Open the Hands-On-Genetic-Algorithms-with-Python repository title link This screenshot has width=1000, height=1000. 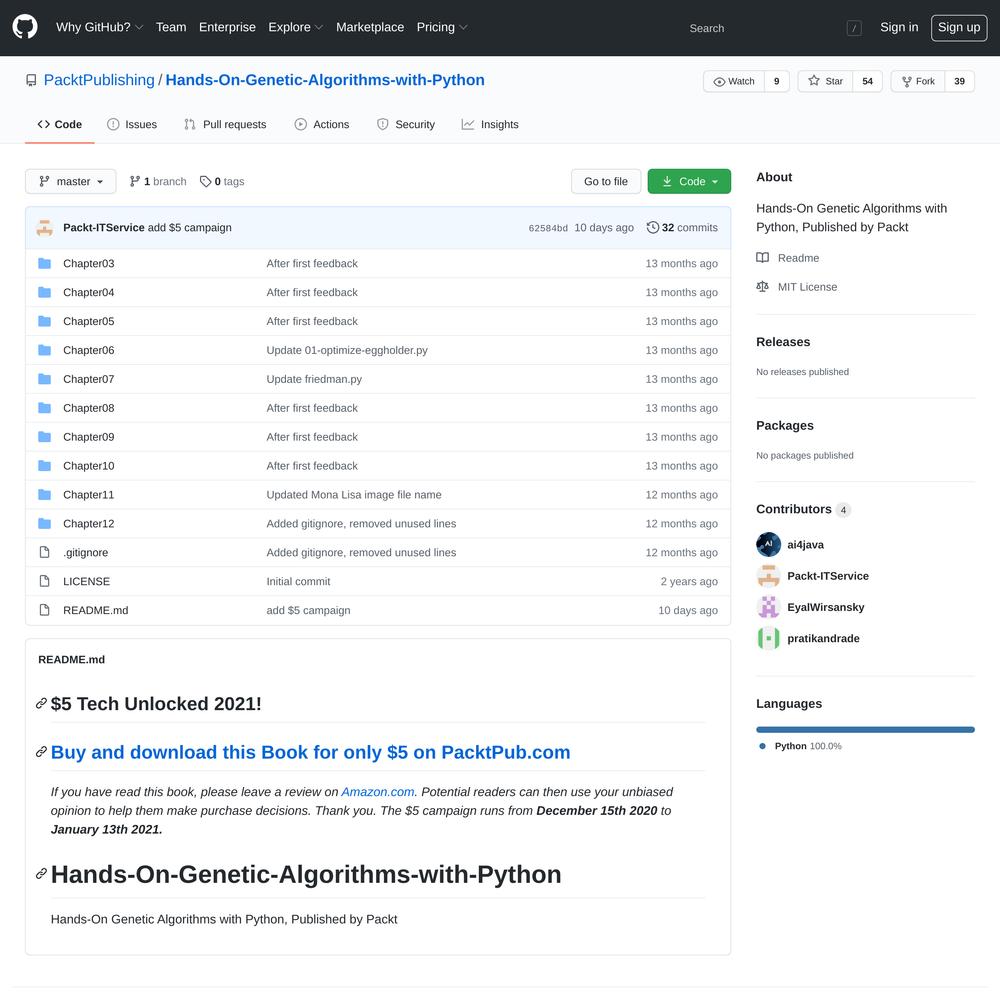pos(325,80)
